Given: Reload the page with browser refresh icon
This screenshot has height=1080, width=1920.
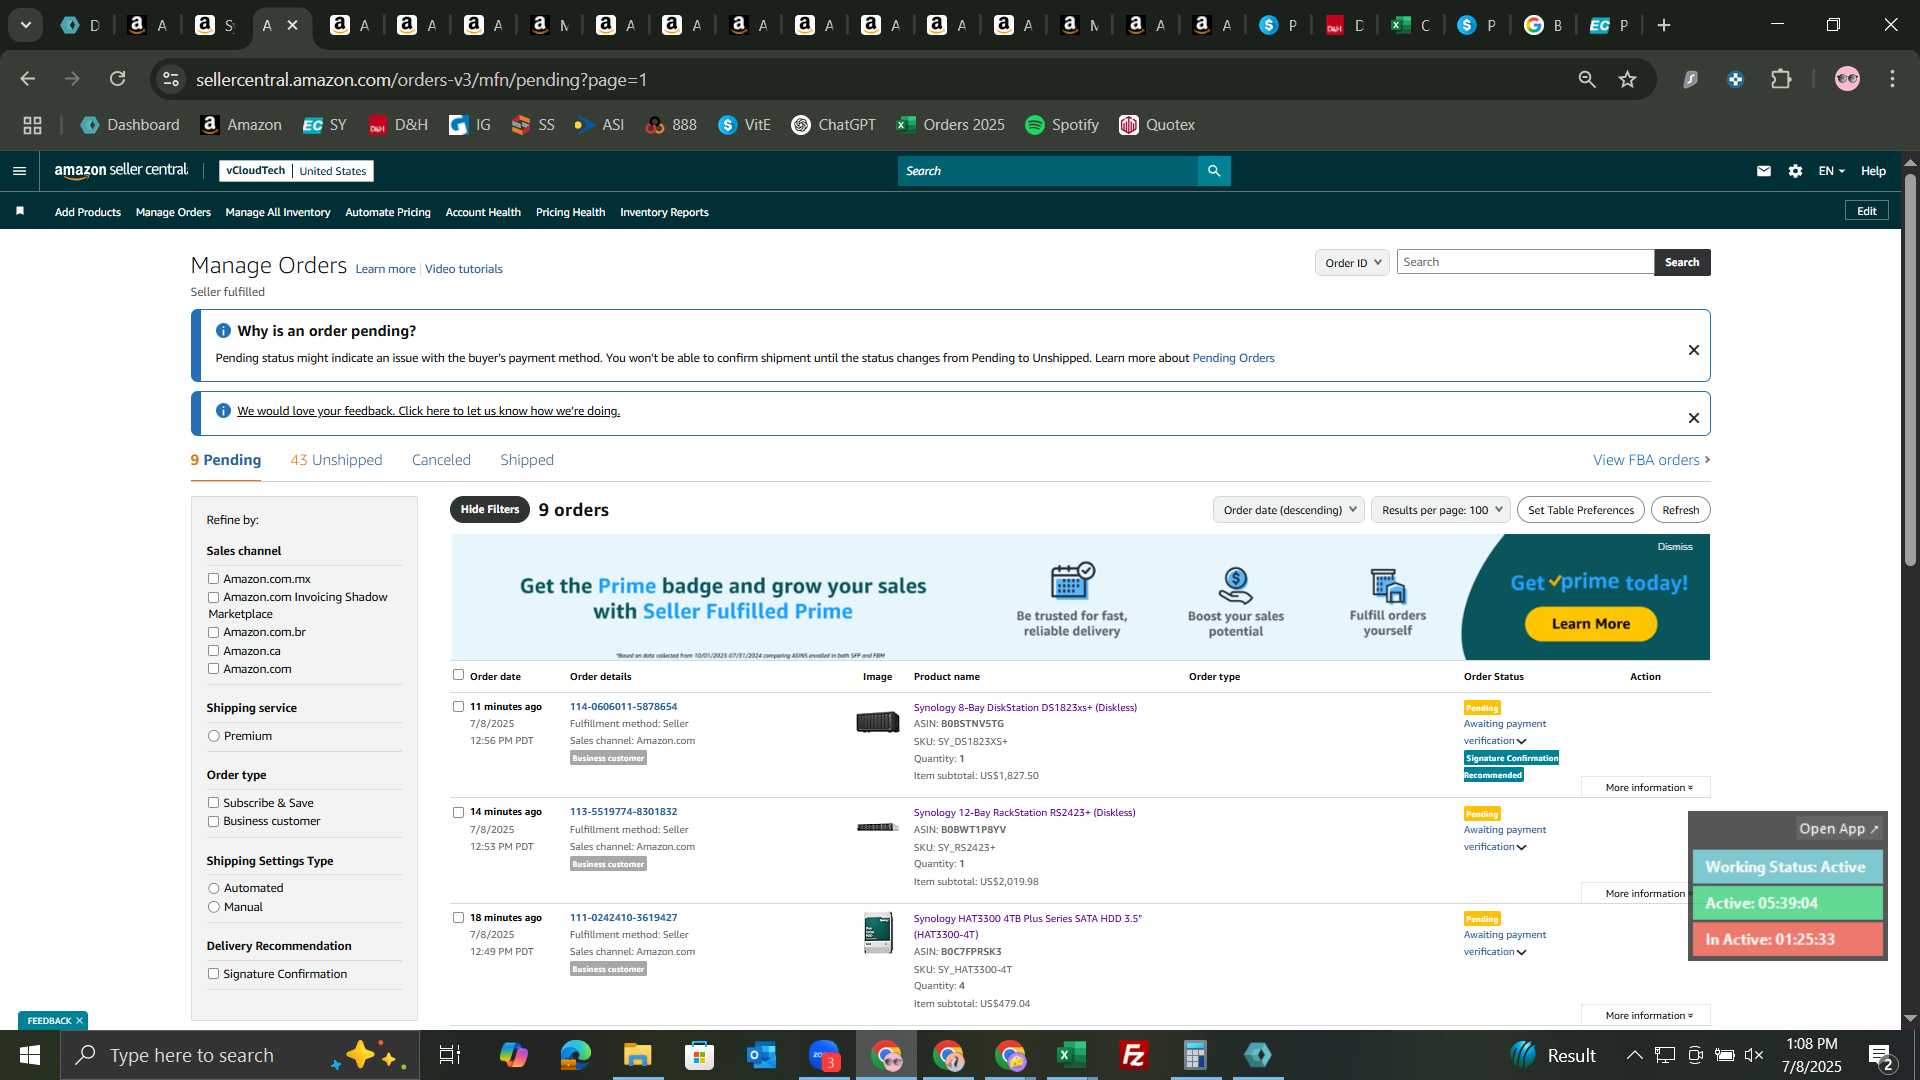Looking at the screenshot, I should pos(118,79).
